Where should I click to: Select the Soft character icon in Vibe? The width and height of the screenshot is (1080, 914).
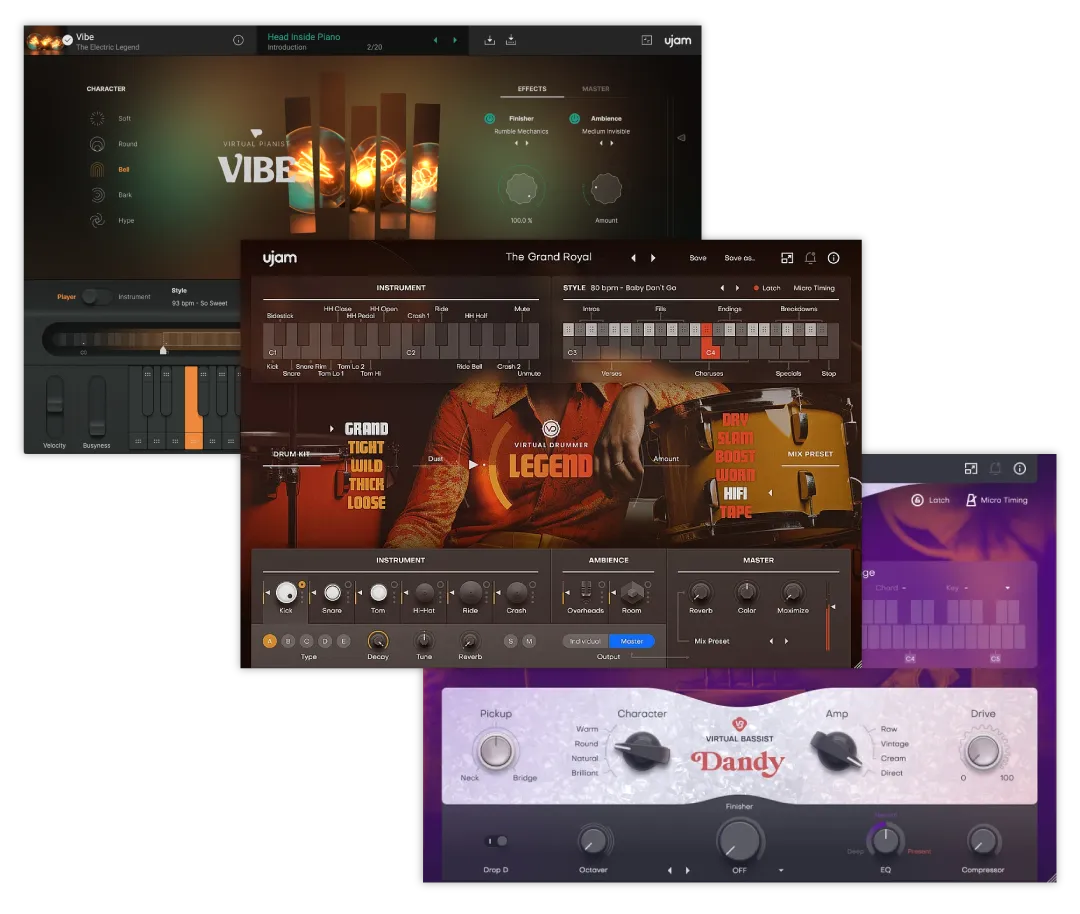point(97,118)
